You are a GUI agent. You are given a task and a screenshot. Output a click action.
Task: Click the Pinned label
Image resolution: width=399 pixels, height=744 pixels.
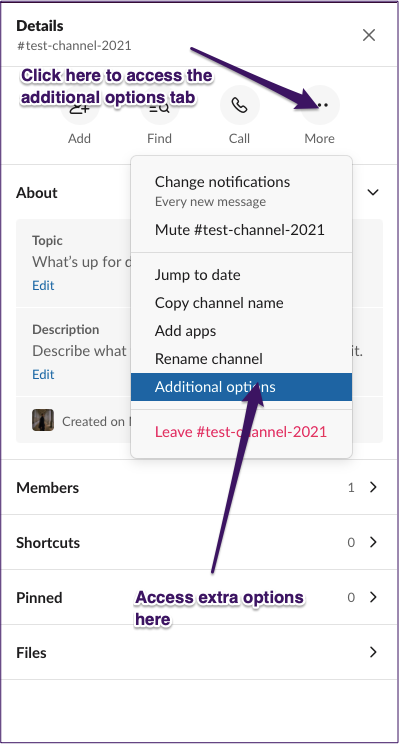[39, 598]
